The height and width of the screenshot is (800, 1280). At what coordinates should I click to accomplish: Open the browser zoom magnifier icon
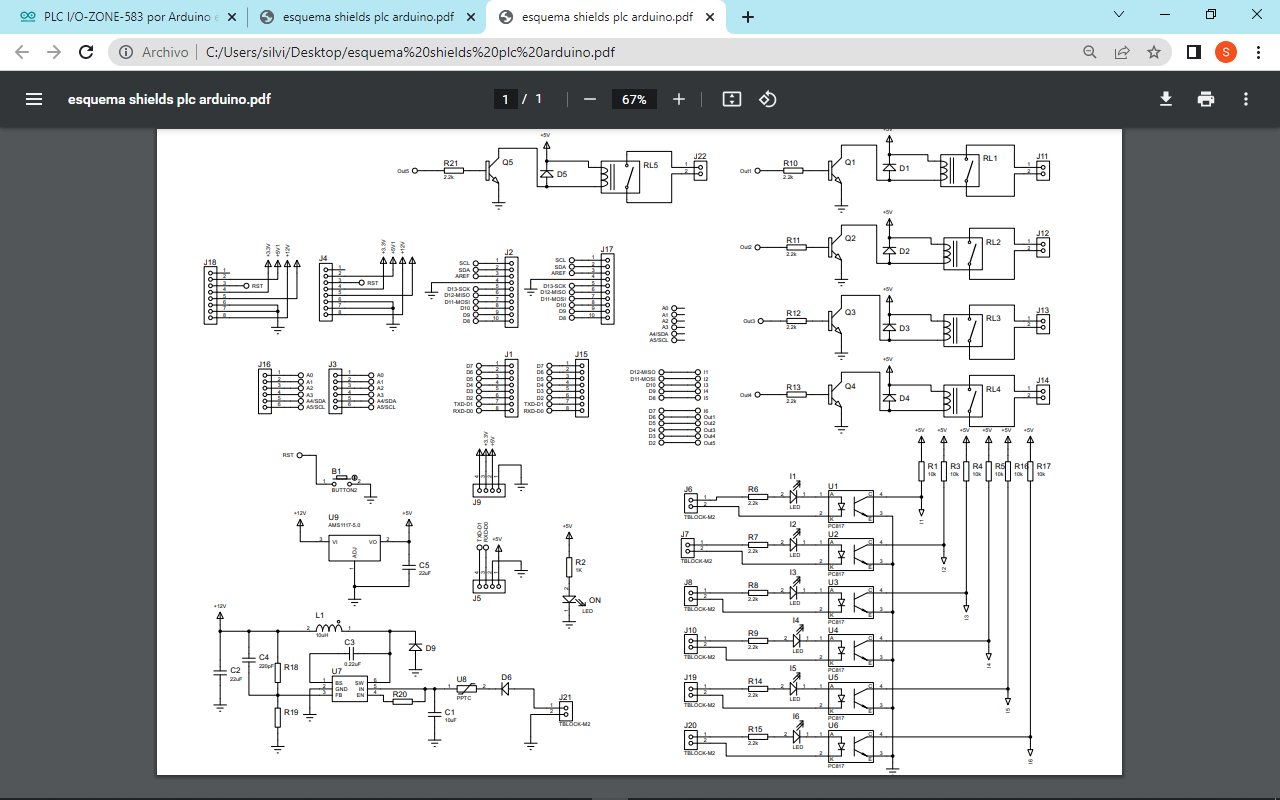pos(1090,52)
